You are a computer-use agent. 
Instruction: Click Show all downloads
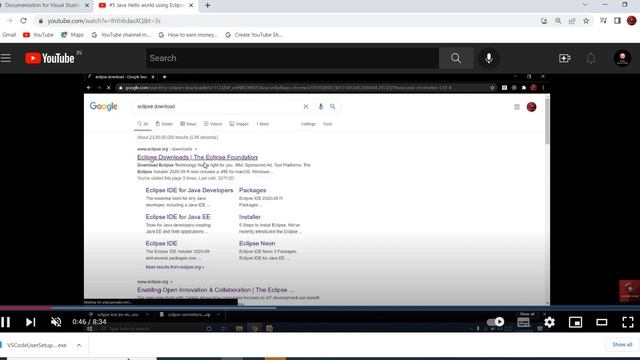click(622, 345)
